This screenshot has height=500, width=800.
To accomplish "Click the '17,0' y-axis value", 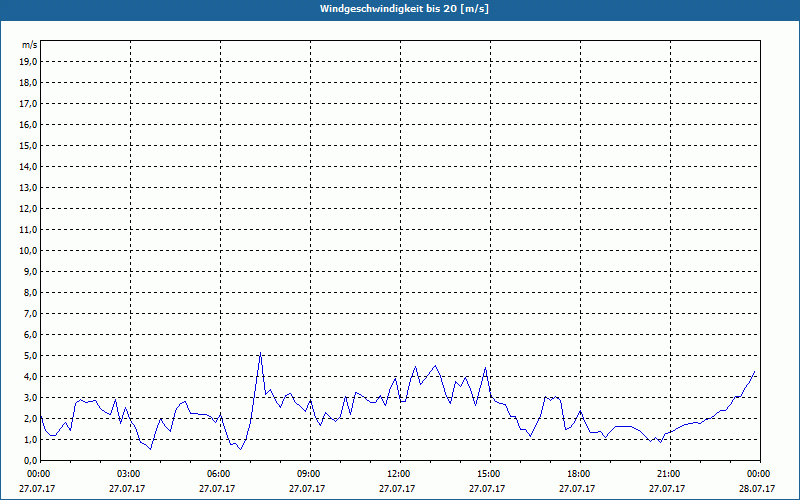I will [29, 104].
